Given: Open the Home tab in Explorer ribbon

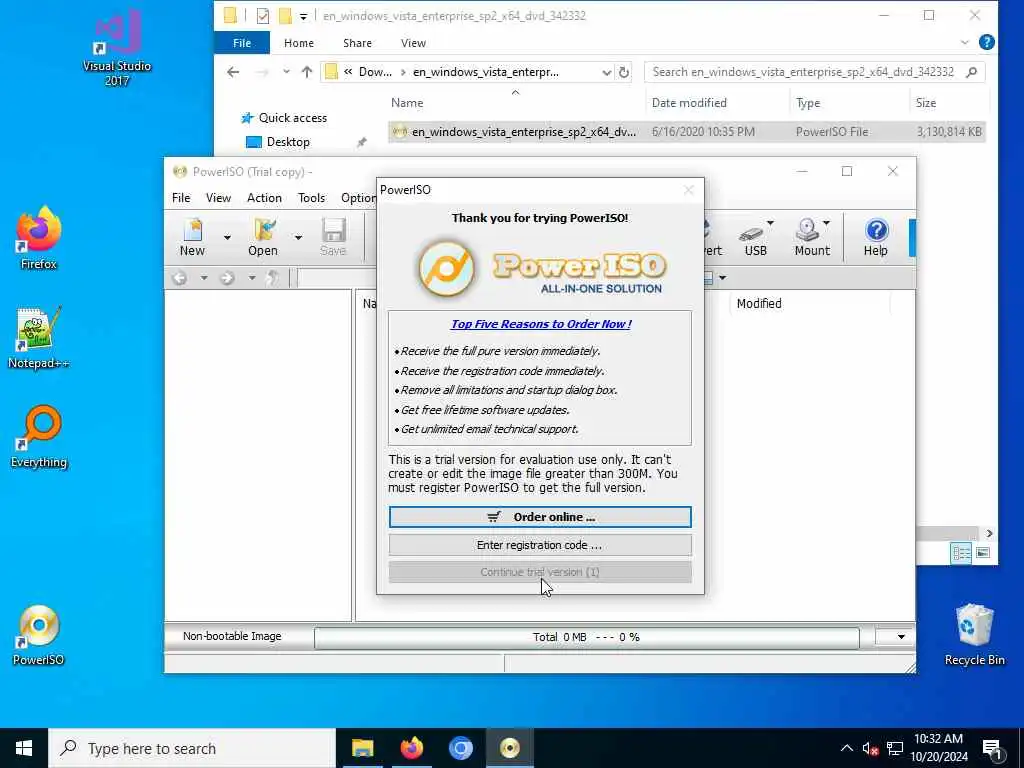Looking at the screenshot, I should coord(298,43).
